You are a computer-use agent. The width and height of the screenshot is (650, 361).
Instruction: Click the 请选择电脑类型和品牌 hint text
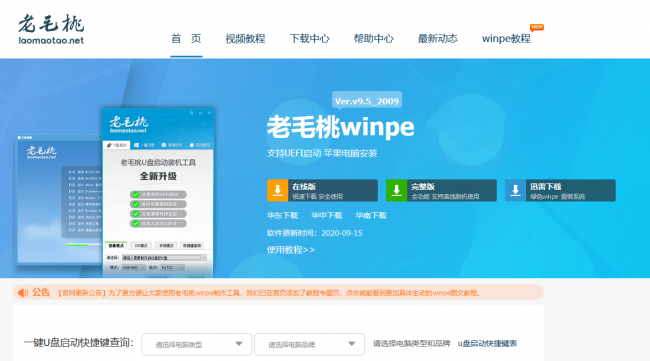coord(412,344)
